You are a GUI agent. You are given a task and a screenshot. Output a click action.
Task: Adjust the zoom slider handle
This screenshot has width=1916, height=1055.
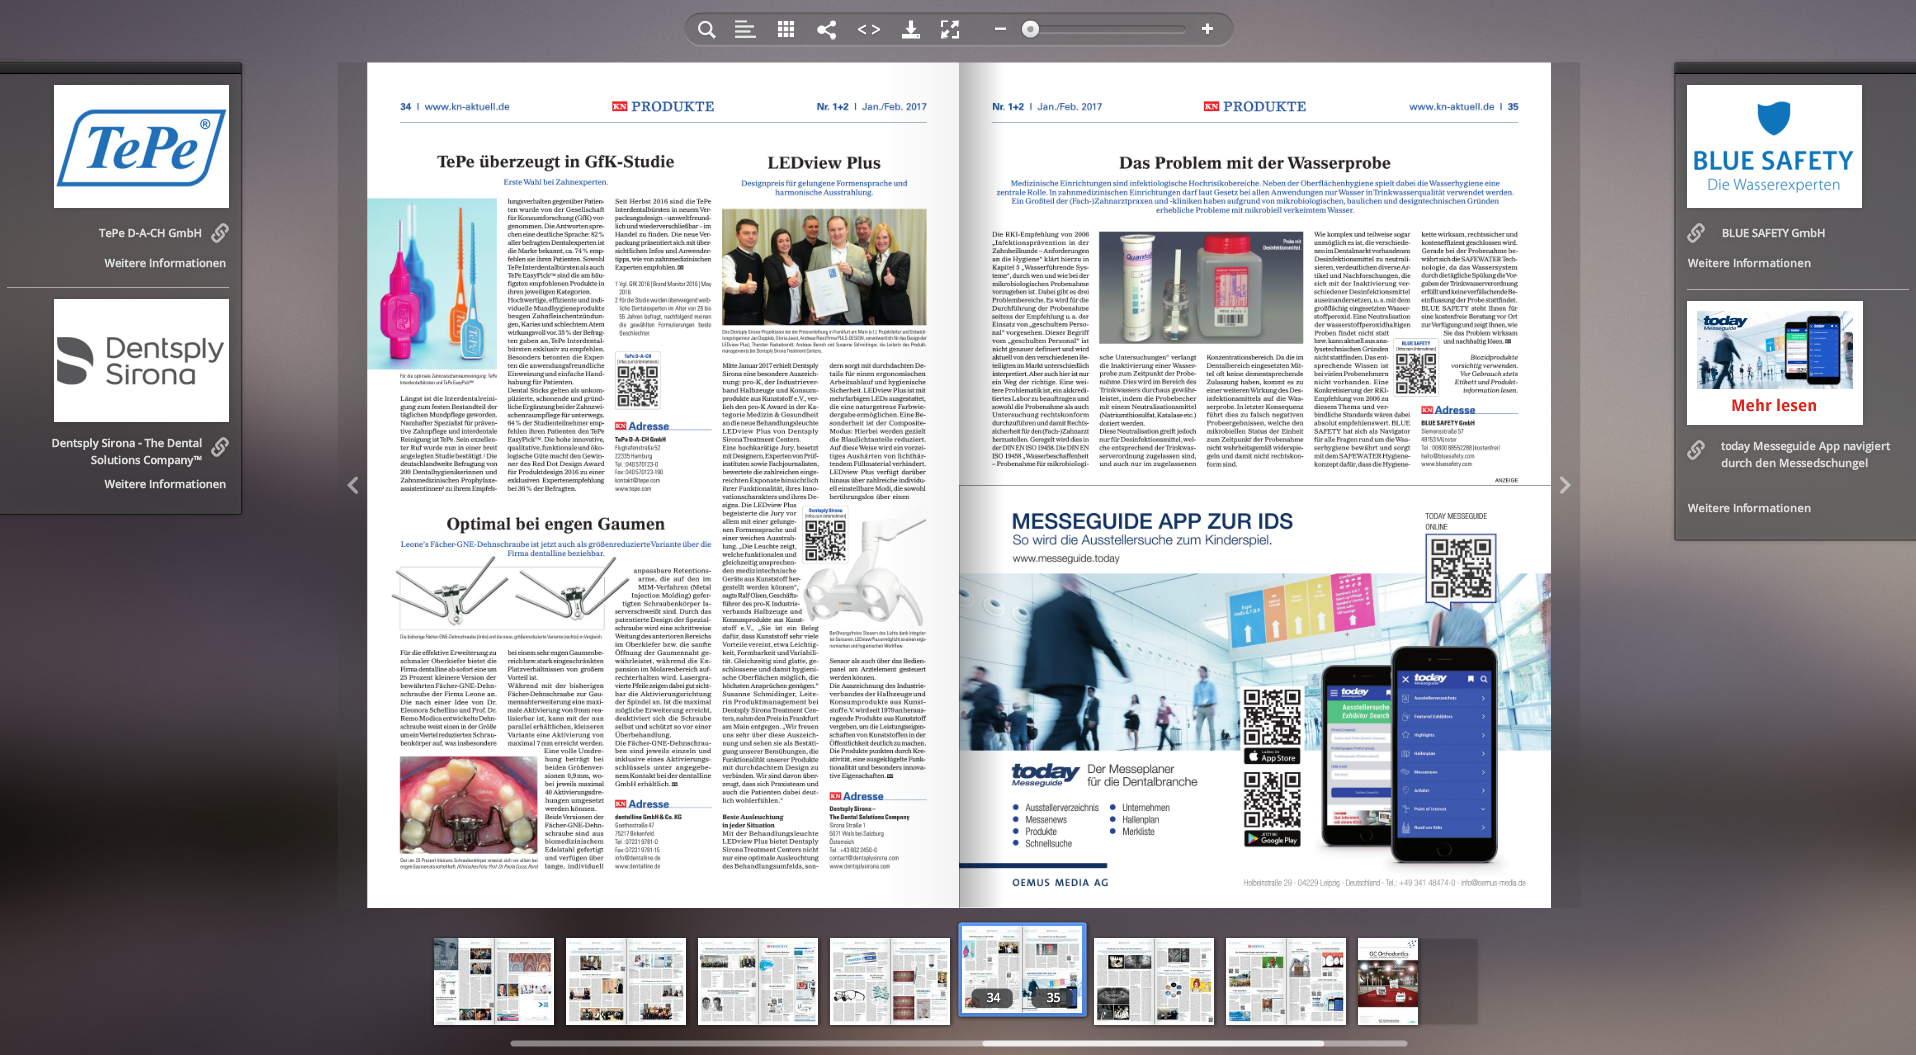pos(1030,29)
